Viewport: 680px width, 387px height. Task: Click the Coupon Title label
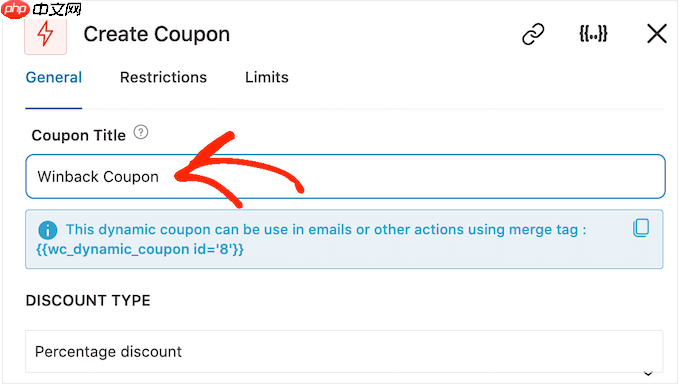coord(78,135)
